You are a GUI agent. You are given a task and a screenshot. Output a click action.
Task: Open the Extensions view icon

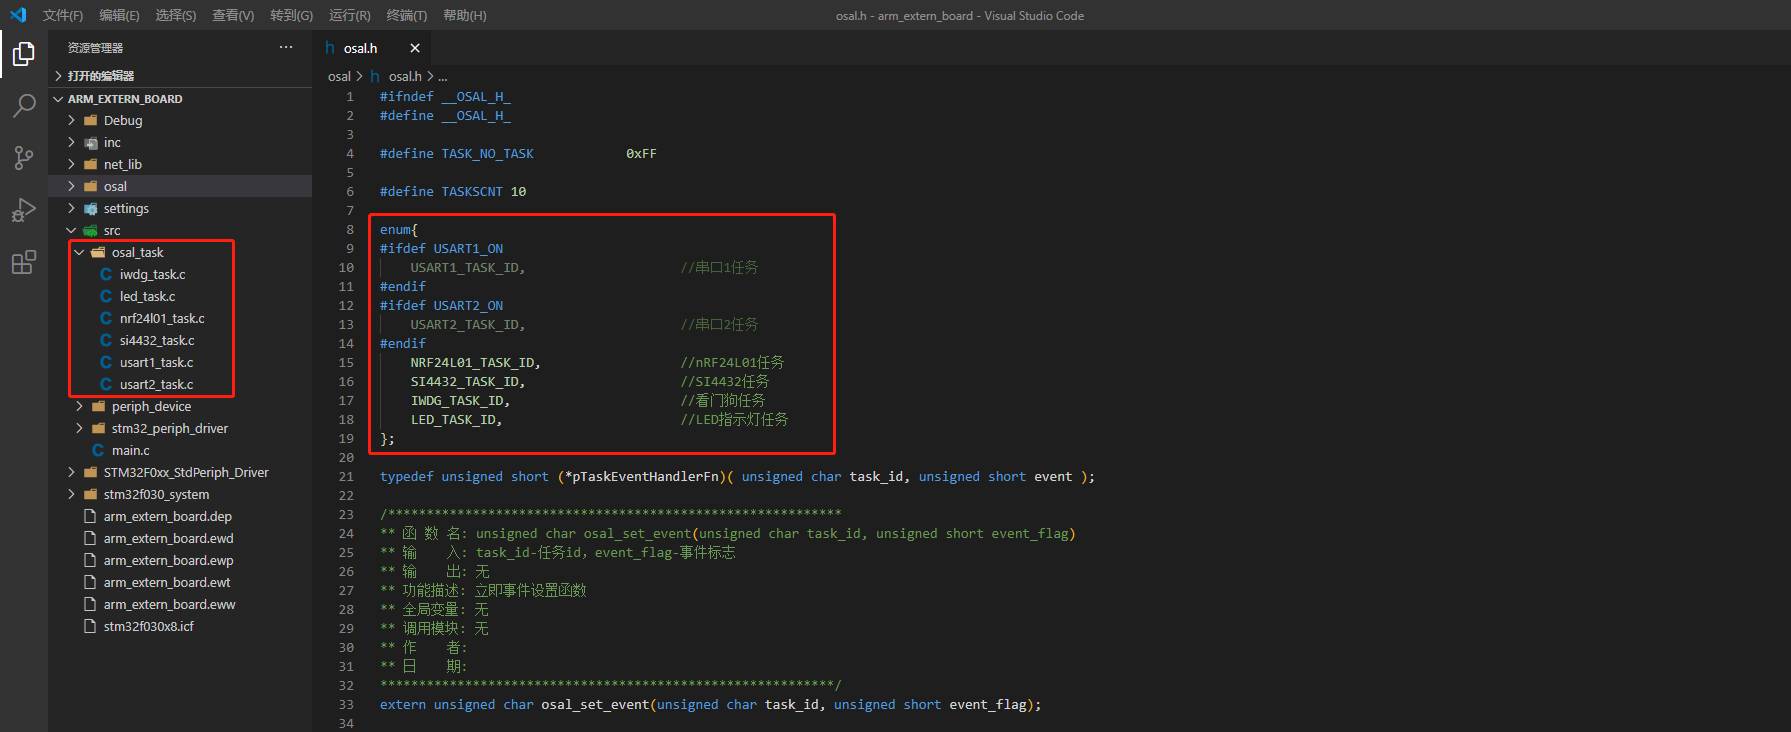coord(24,263)
